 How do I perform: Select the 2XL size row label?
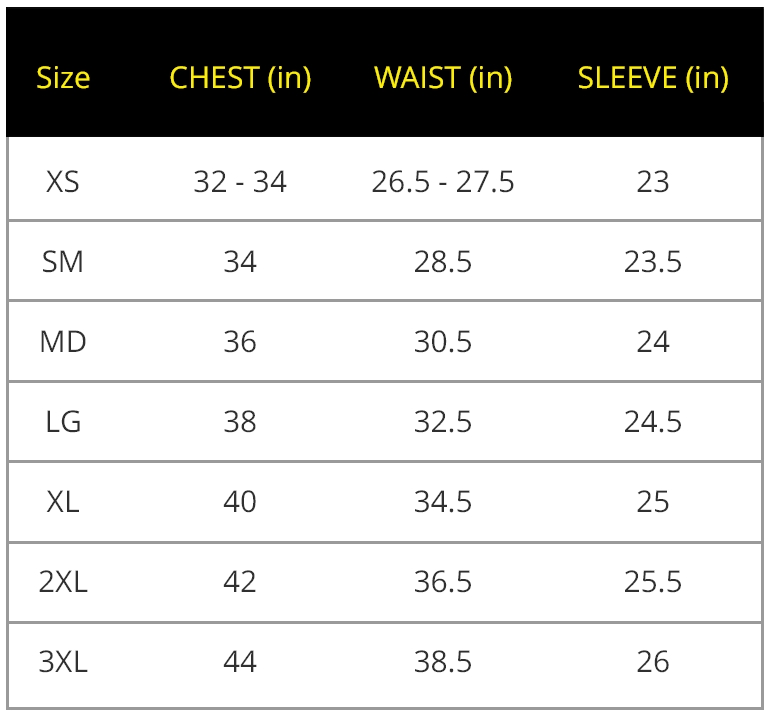click(63, 581)
